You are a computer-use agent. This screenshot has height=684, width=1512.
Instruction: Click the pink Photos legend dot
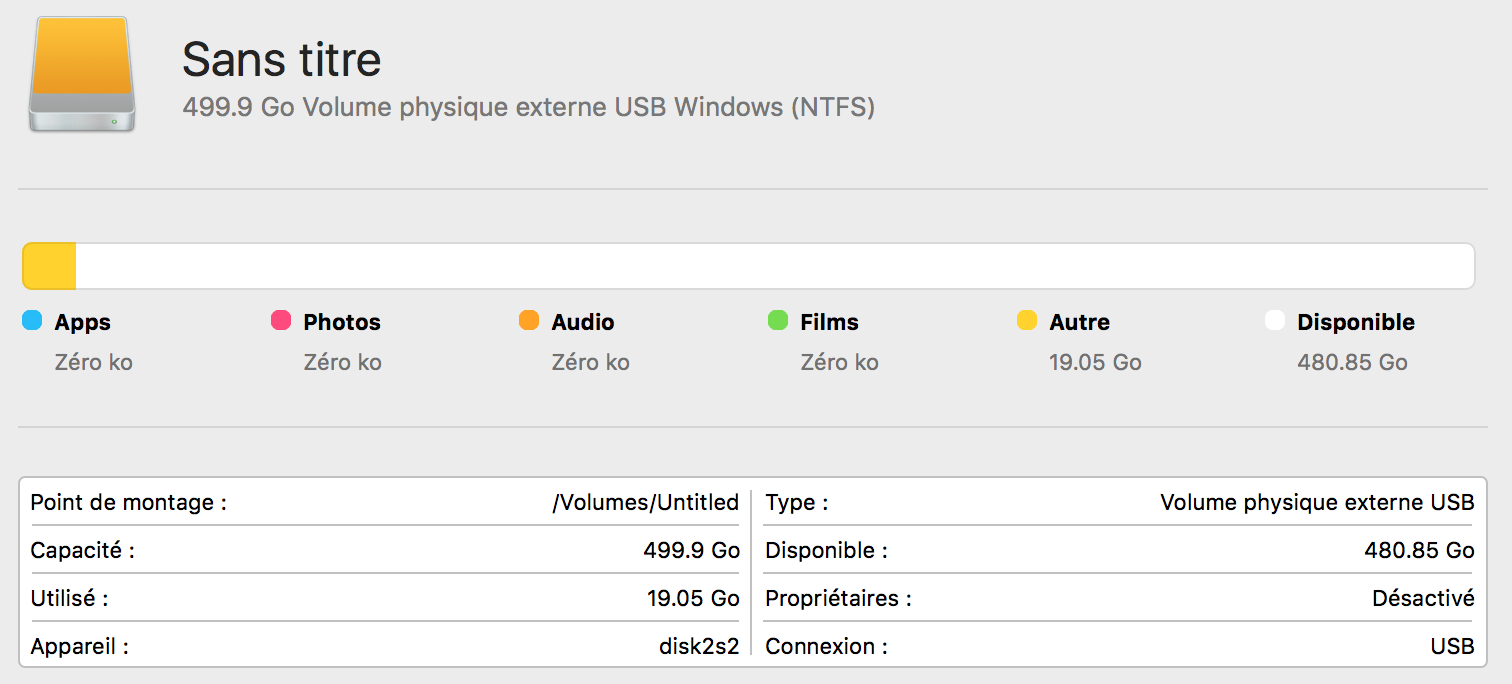[281, 321]
